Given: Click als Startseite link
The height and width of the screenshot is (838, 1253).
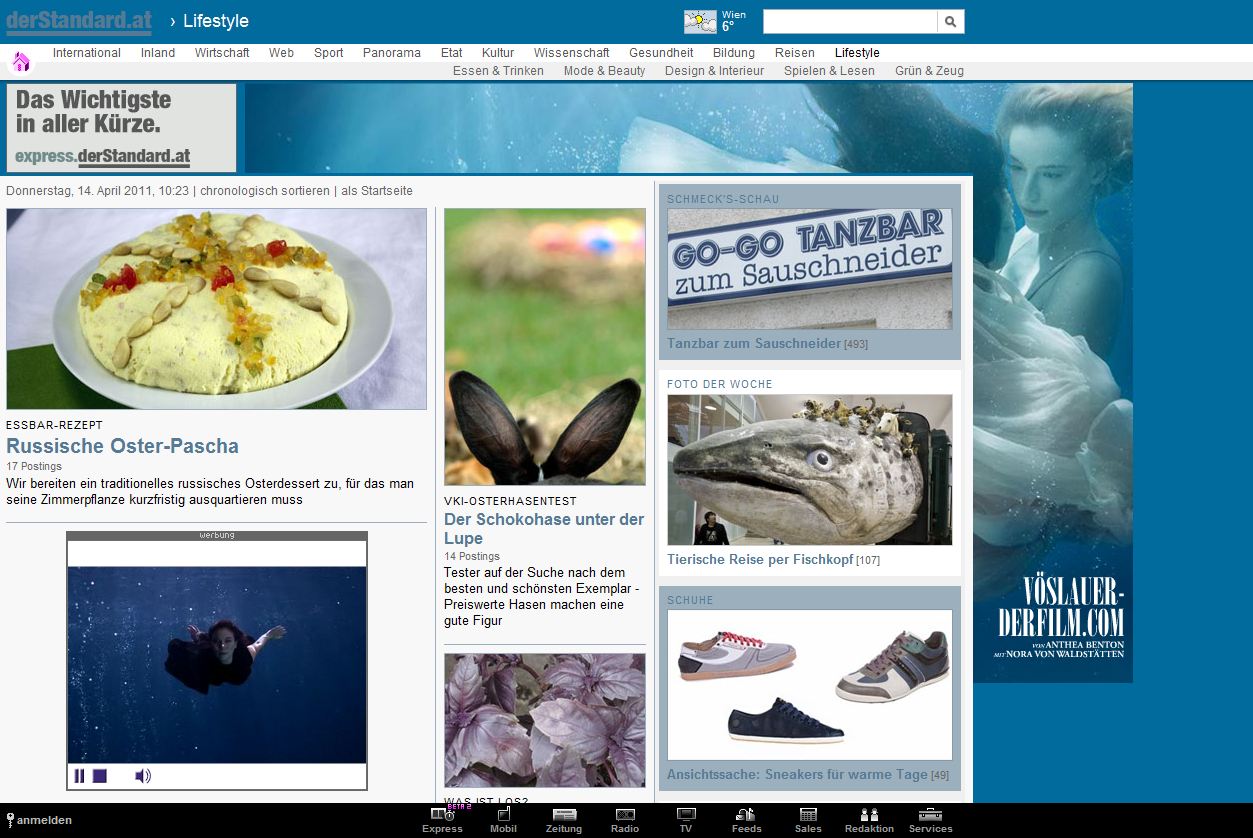Looking at the screenshot, I should click(x=377, y=191).
